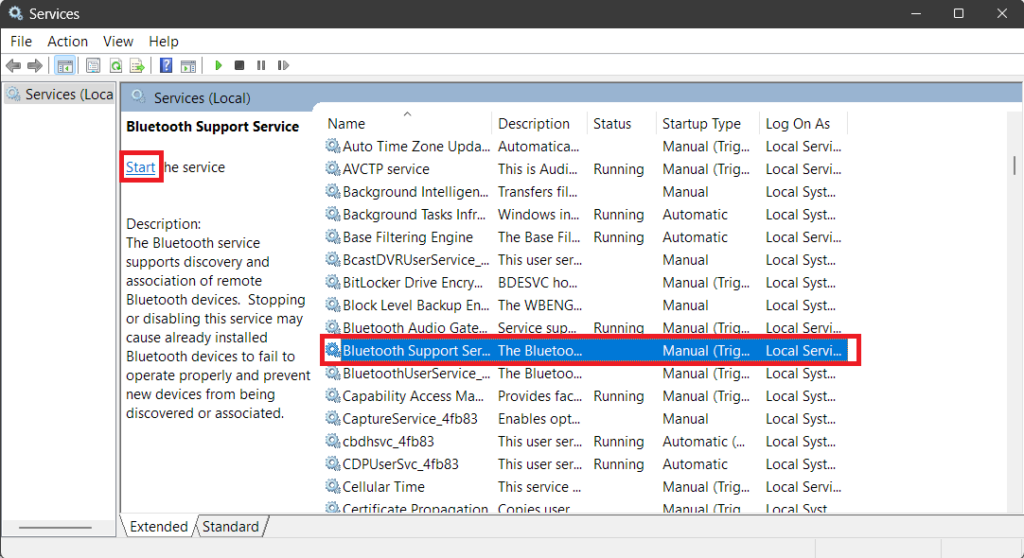Sort list by the Name column header
Screen dimensions: 1024x558
(x=347, y=124)
